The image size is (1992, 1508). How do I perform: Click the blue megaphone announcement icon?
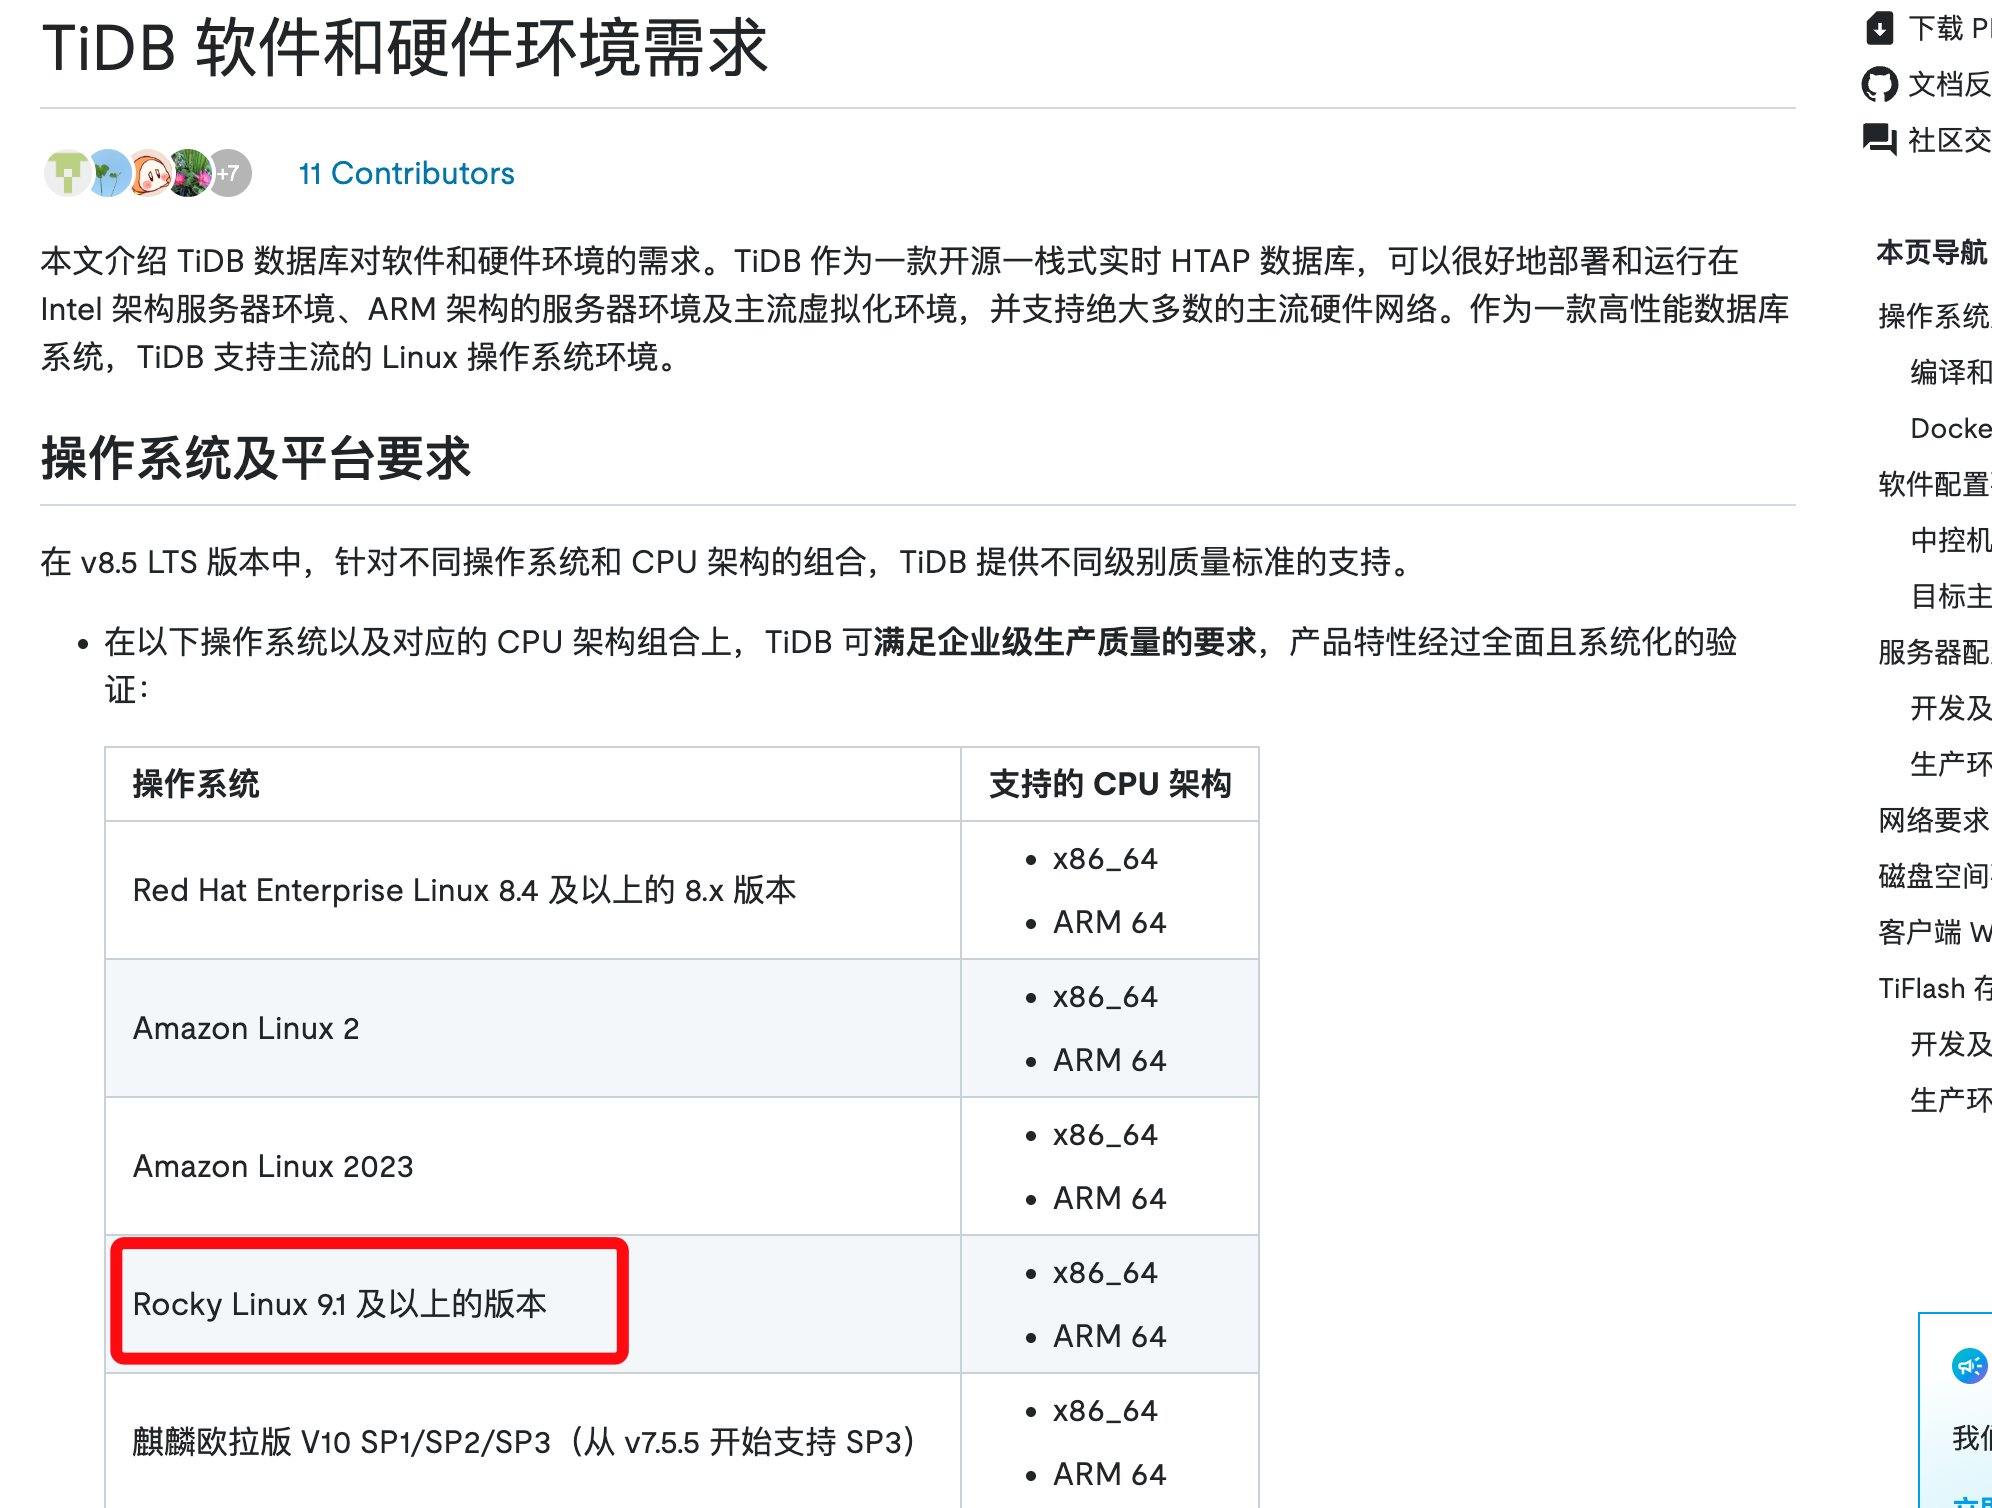[1969, 1365]
